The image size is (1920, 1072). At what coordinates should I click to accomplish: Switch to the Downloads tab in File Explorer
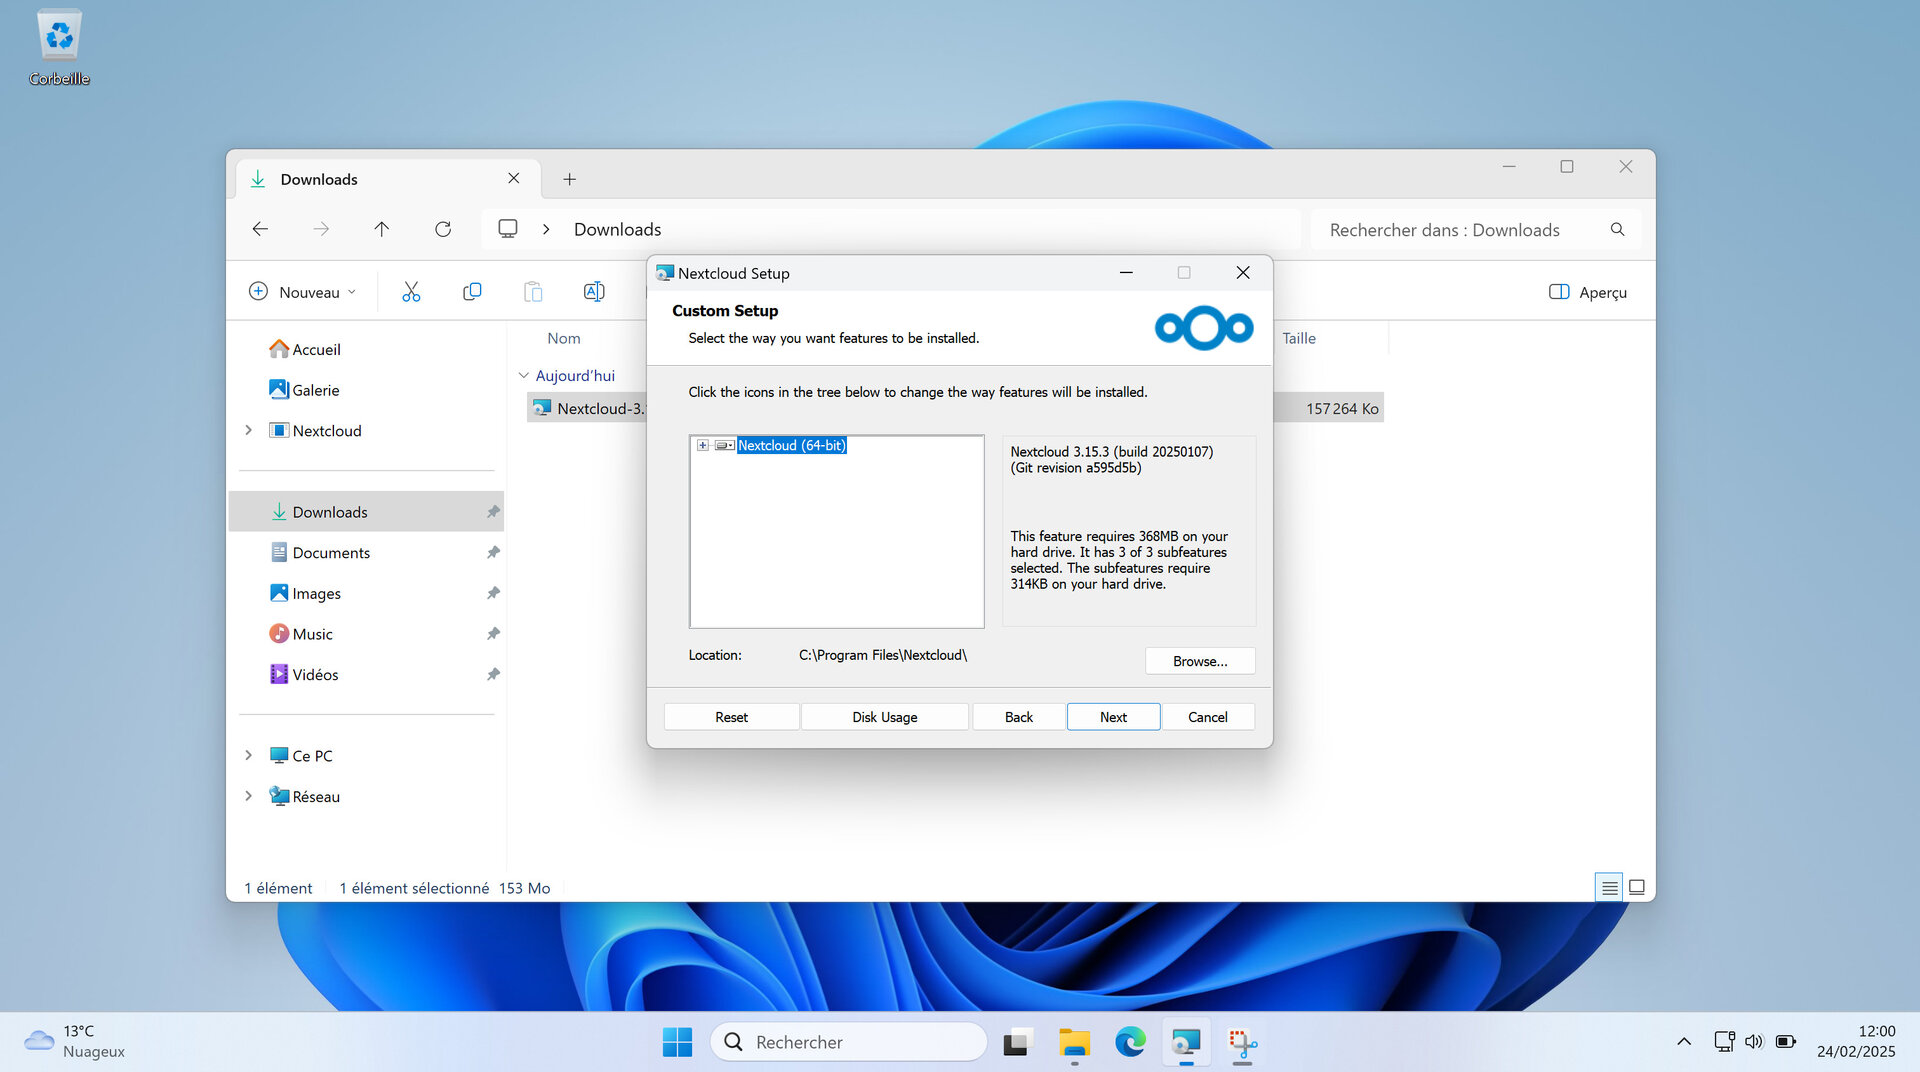coord(319,178)
